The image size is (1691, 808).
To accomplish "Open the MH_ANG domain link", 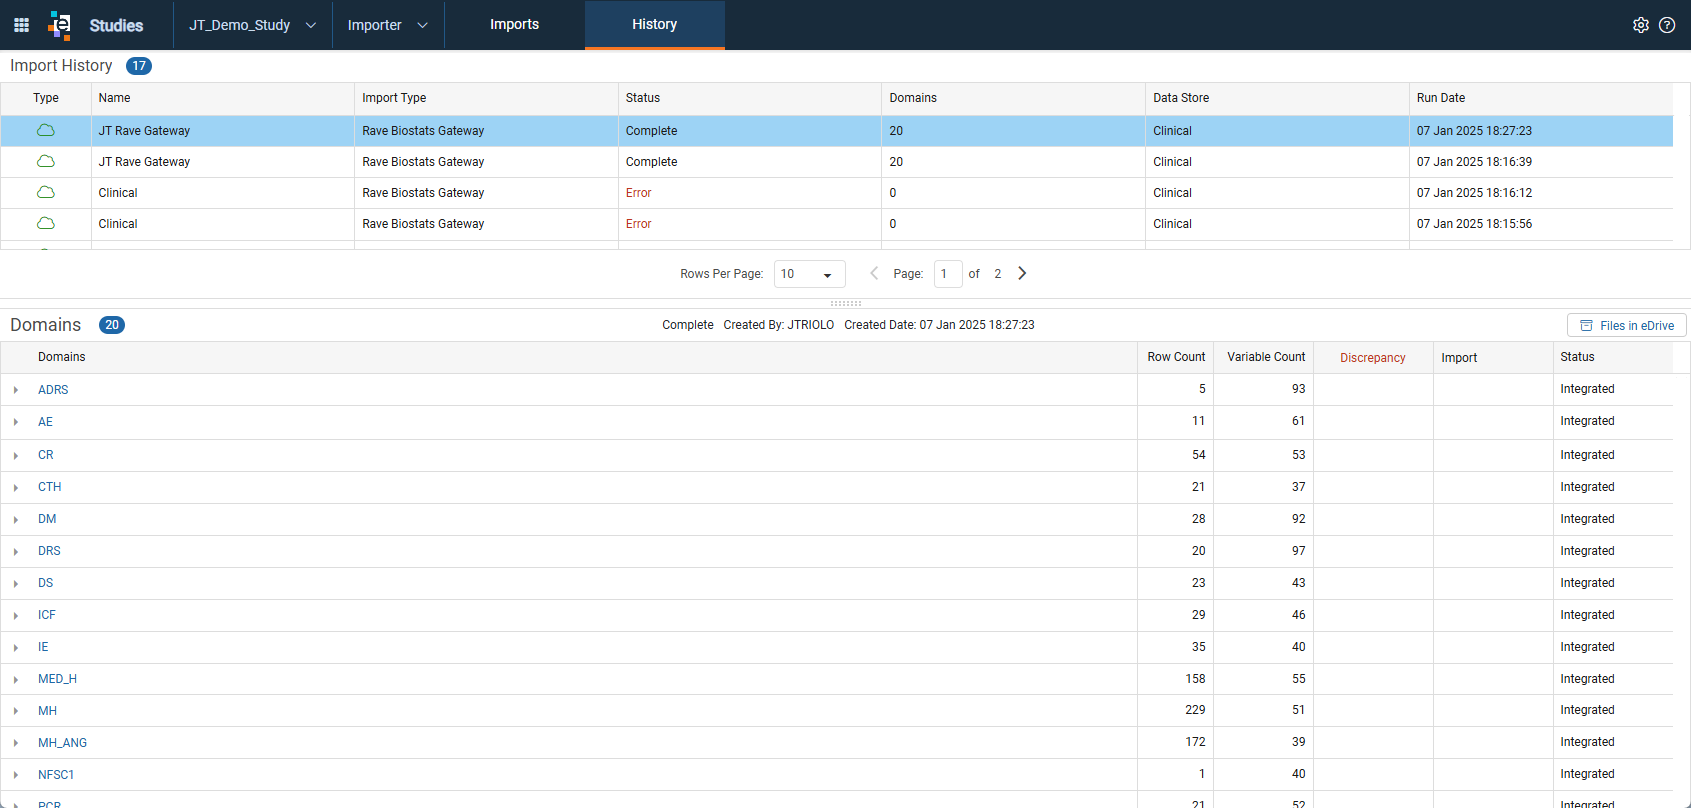I will click(x=62, y=743).
